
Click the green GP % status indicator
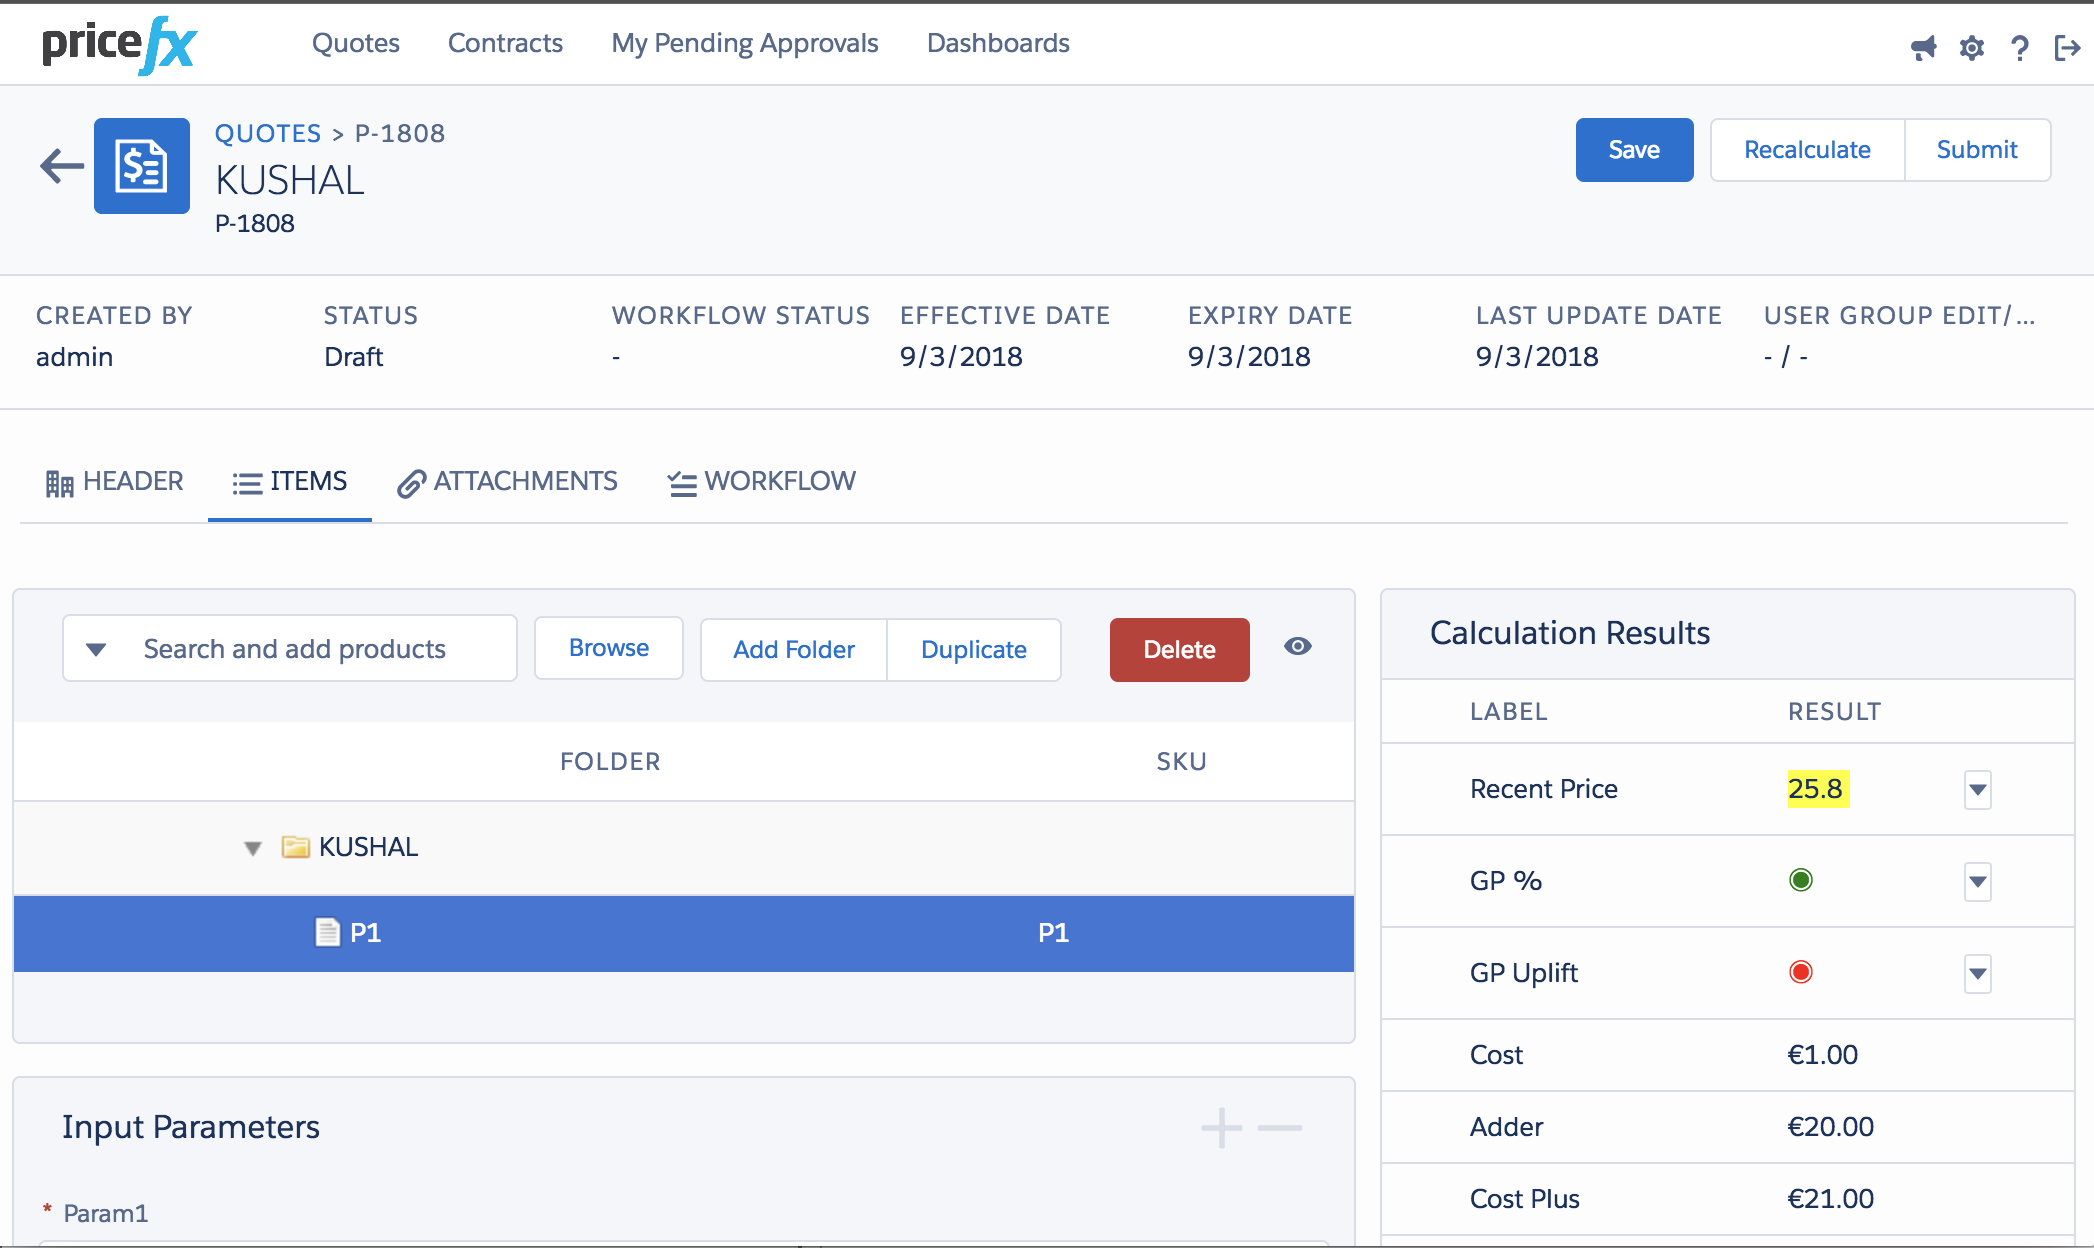[1800, 880]
